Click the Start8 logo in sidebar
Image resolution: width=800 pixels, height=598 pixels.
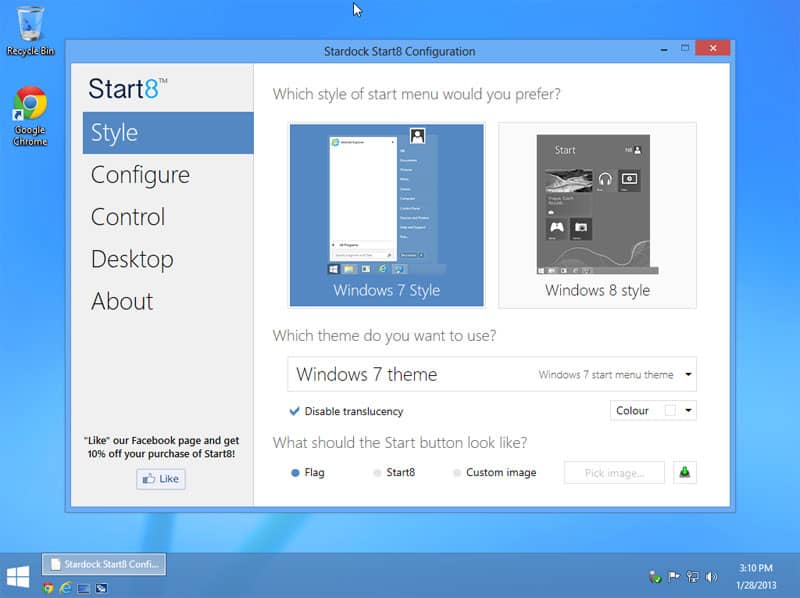click(128, 89)
